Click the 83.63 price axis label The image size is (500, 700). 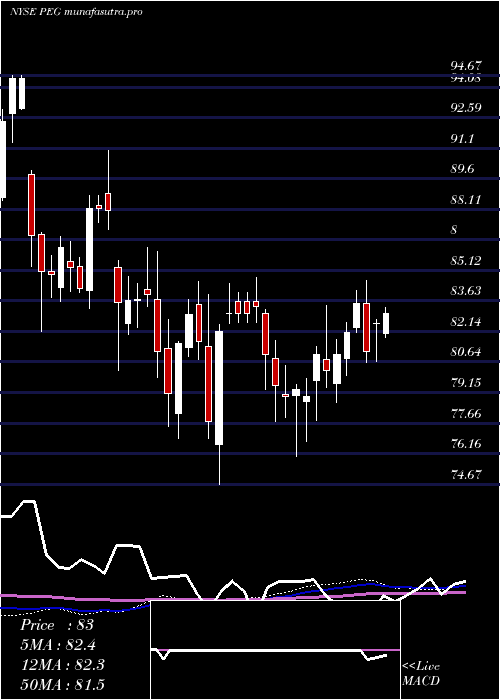pyautogui.click(x=466, y=291)
